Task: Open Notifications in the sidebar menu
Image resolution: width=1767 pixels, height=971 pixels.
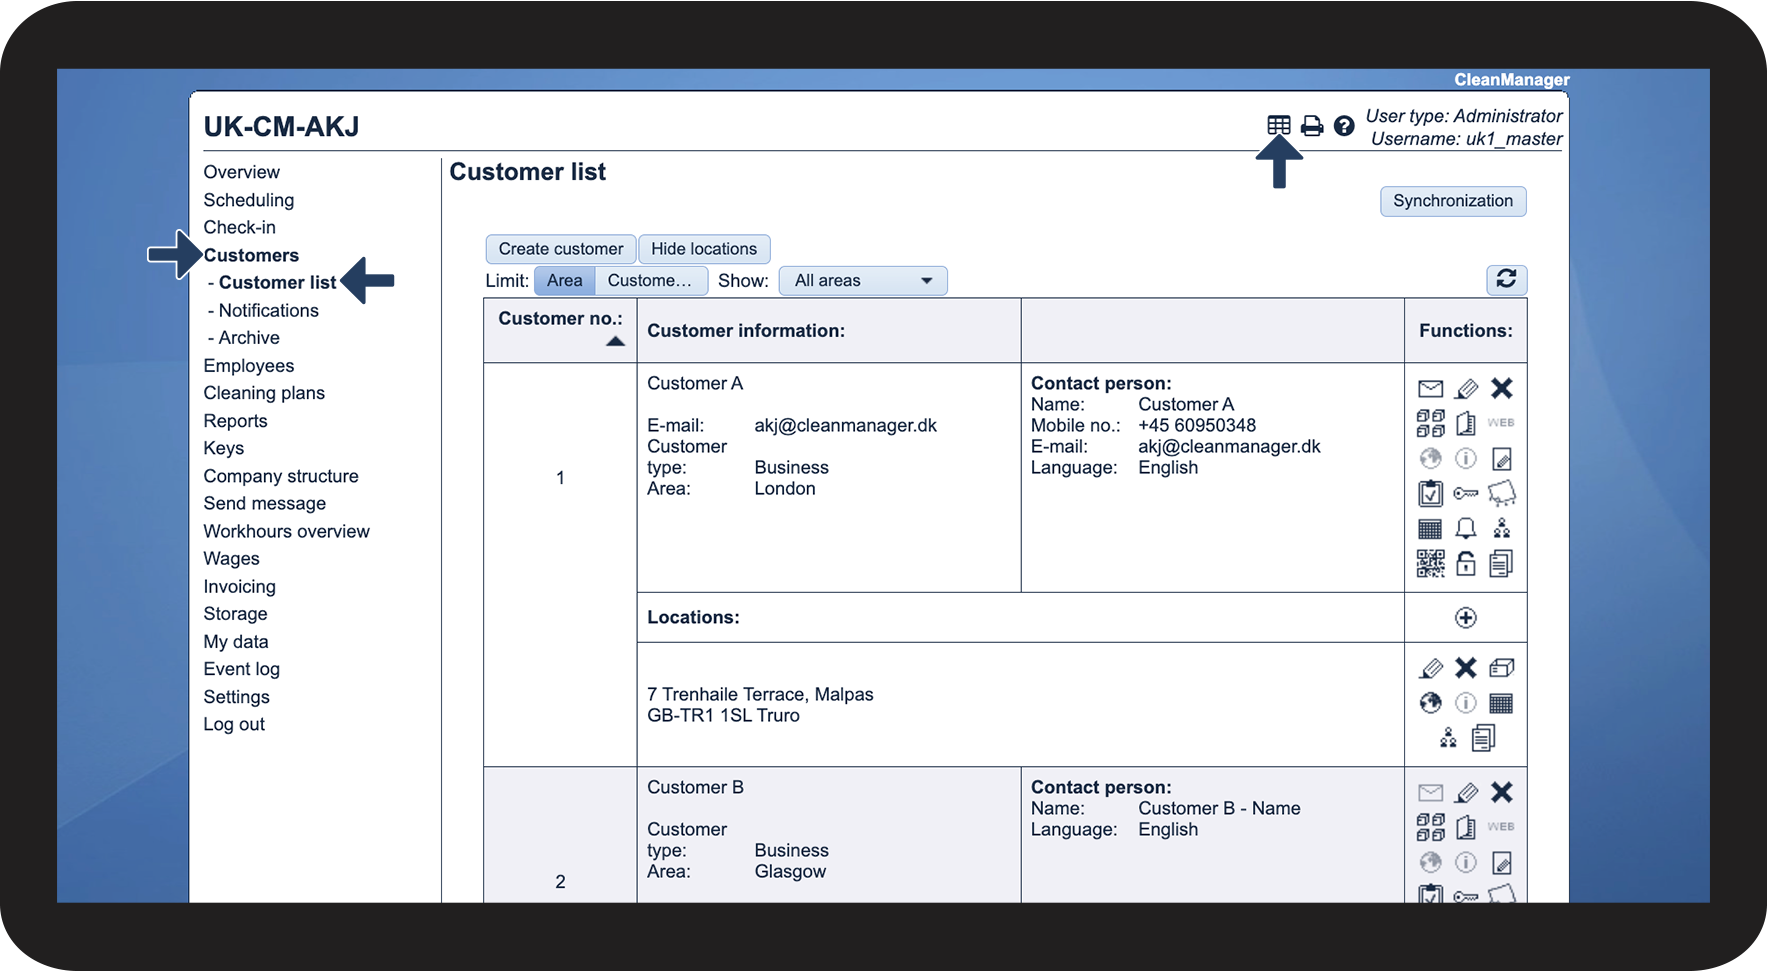Action: 268,311
